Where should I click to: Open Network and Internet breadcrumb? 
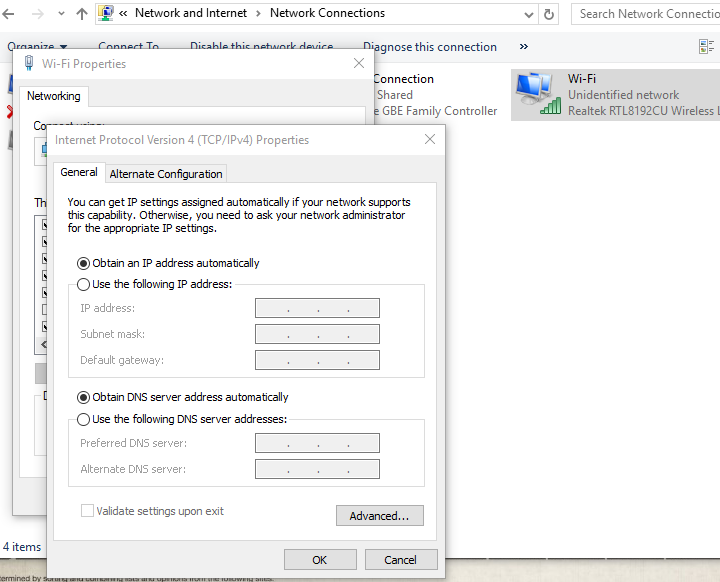[x=191, y=13]
